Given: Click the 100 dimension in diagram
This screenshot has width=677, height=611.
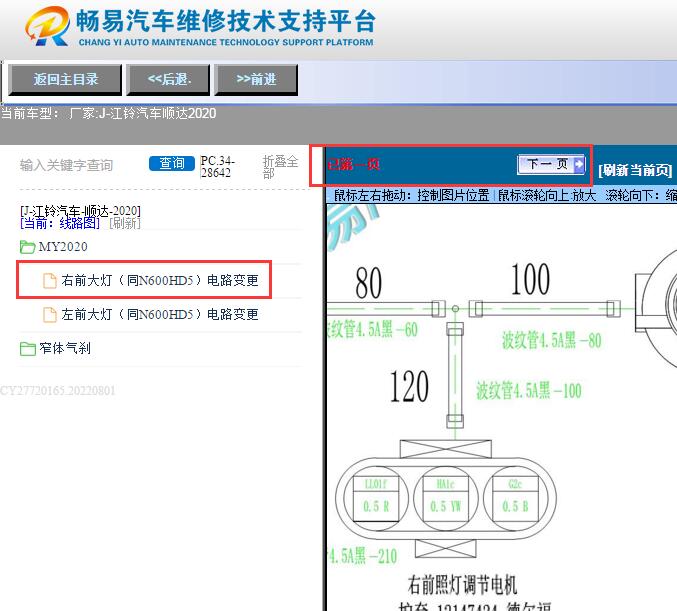Looking at the screenshot, I should click(530, 279).
